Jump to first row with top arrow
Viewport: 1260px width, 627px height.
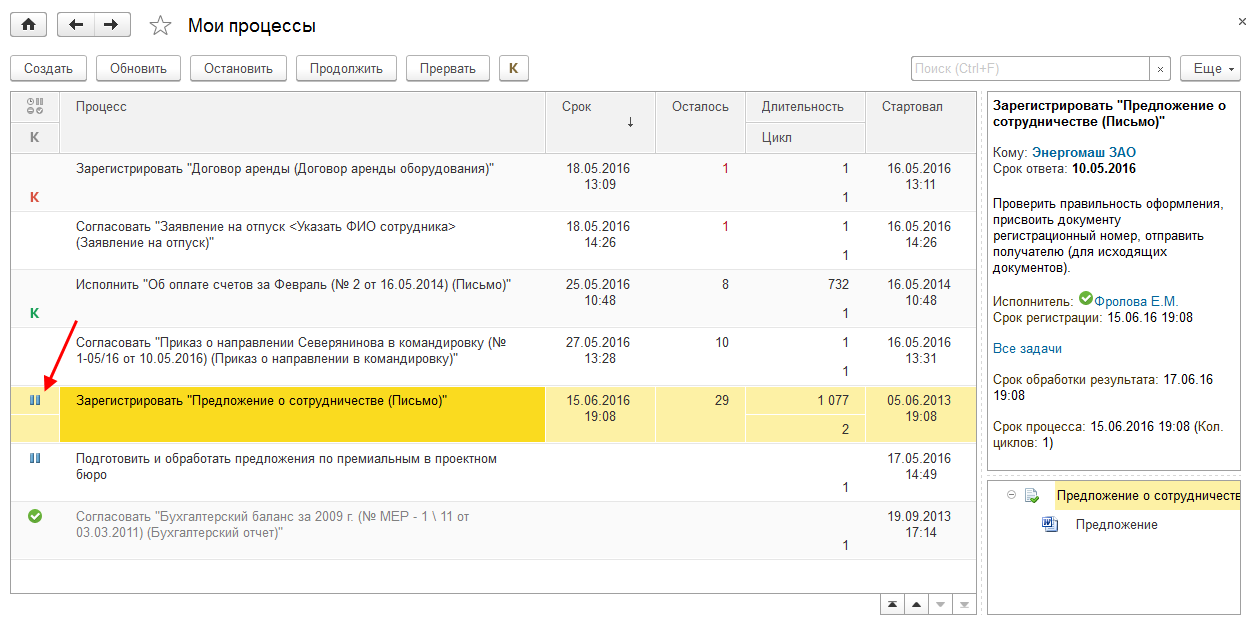point(892,605)
